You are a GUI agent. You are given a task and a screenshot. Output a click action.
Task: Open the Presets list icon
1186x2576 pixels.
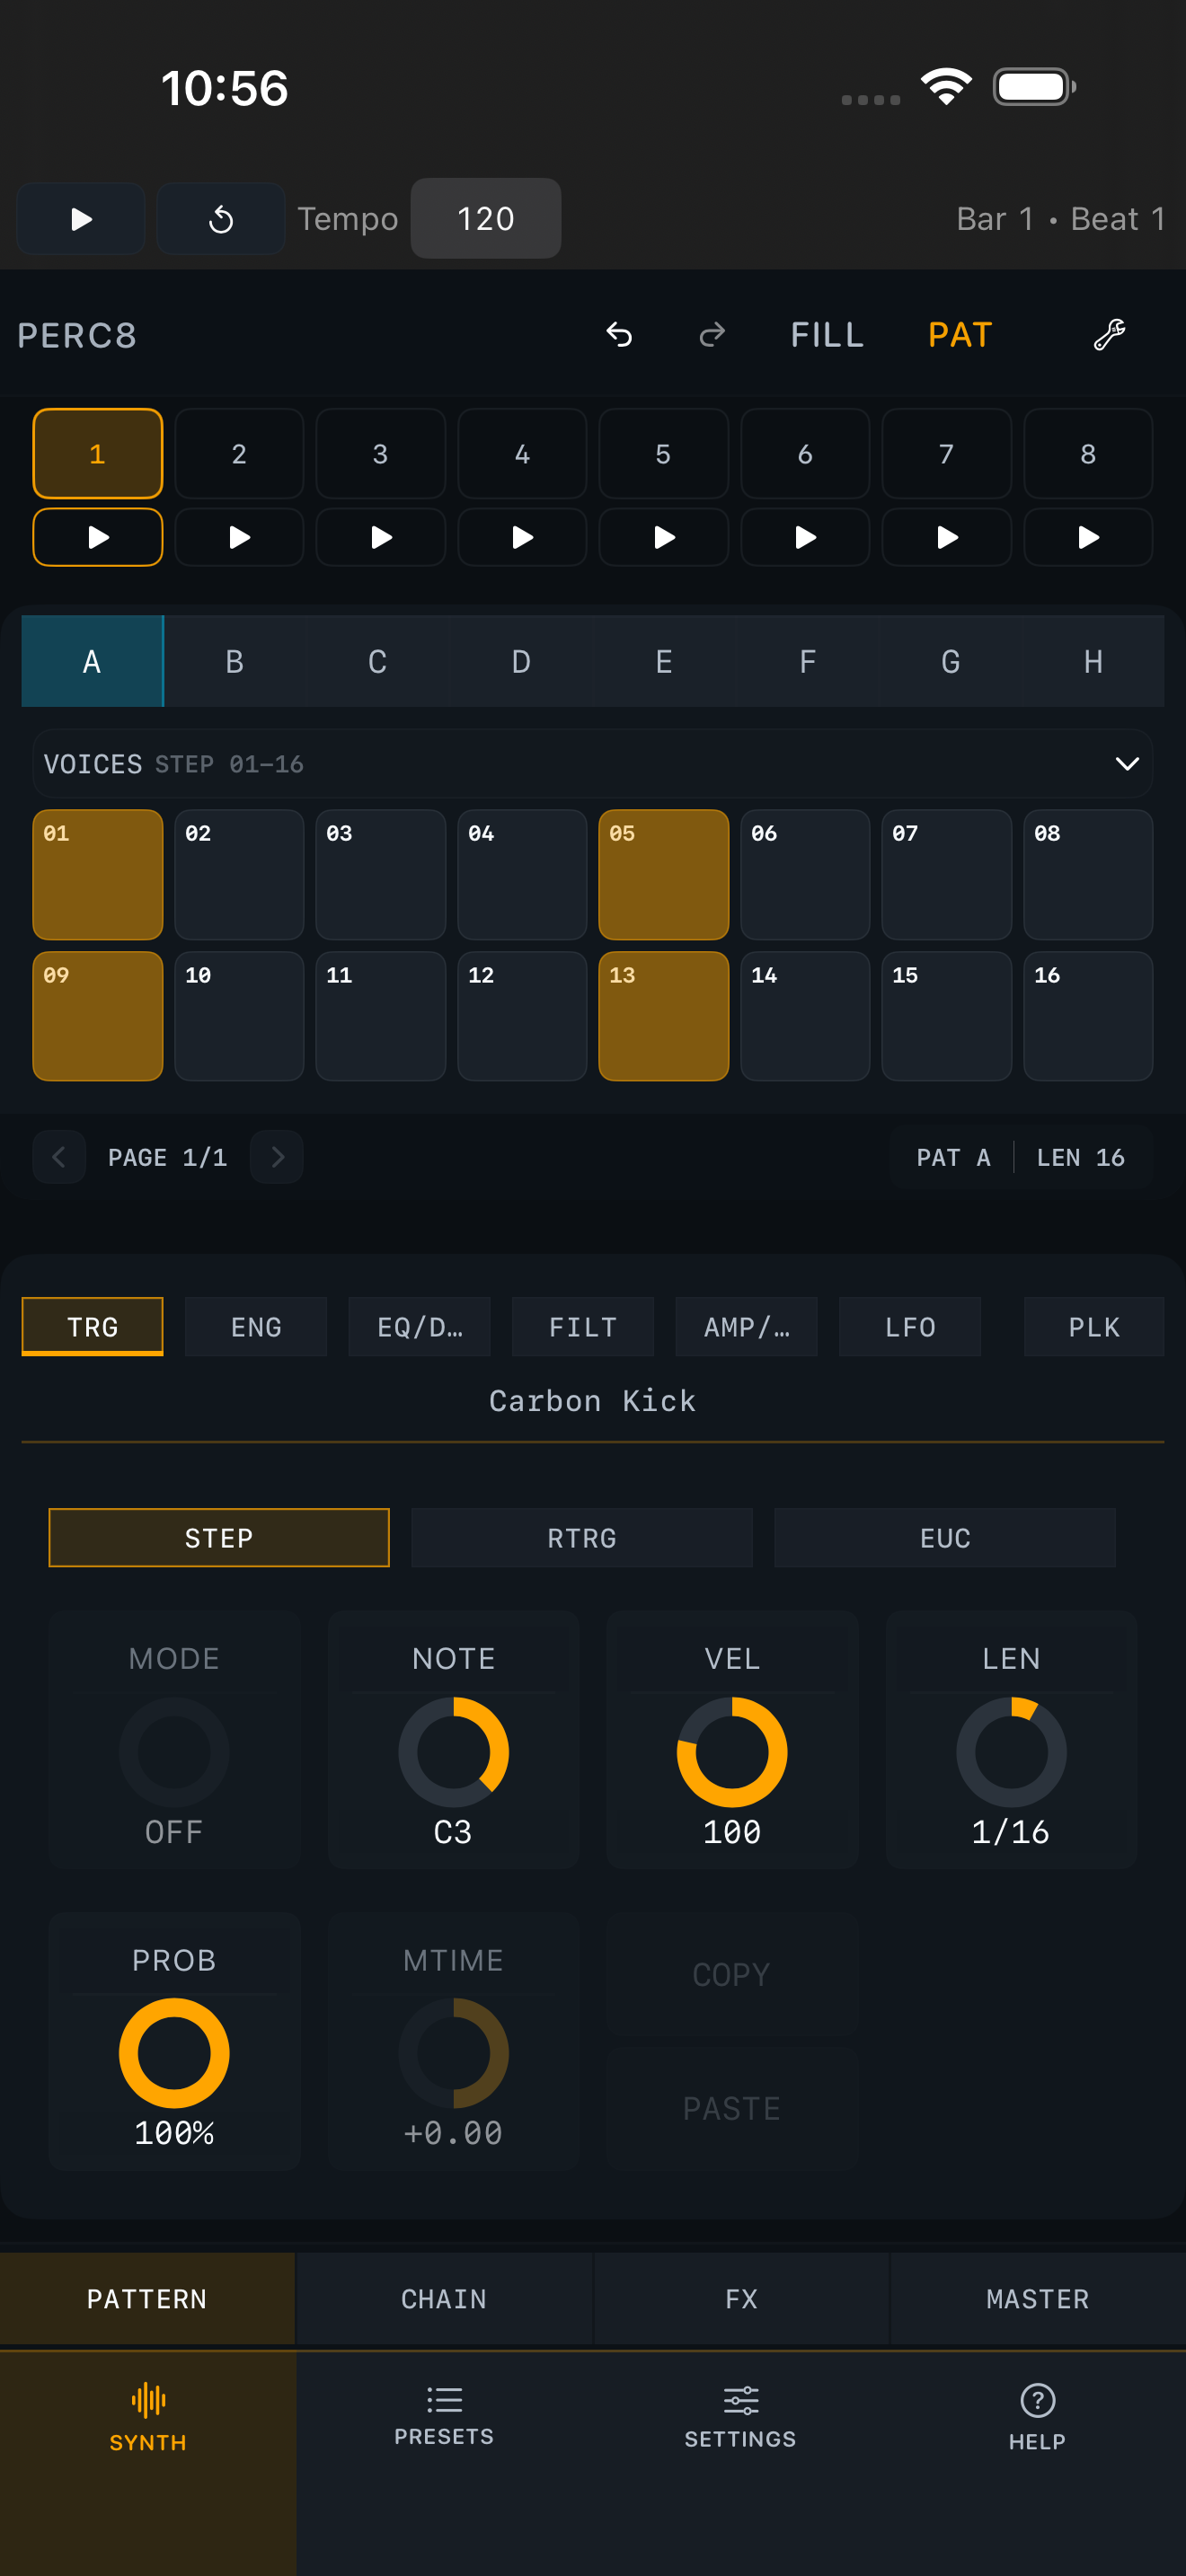(x=444, y=2399)
